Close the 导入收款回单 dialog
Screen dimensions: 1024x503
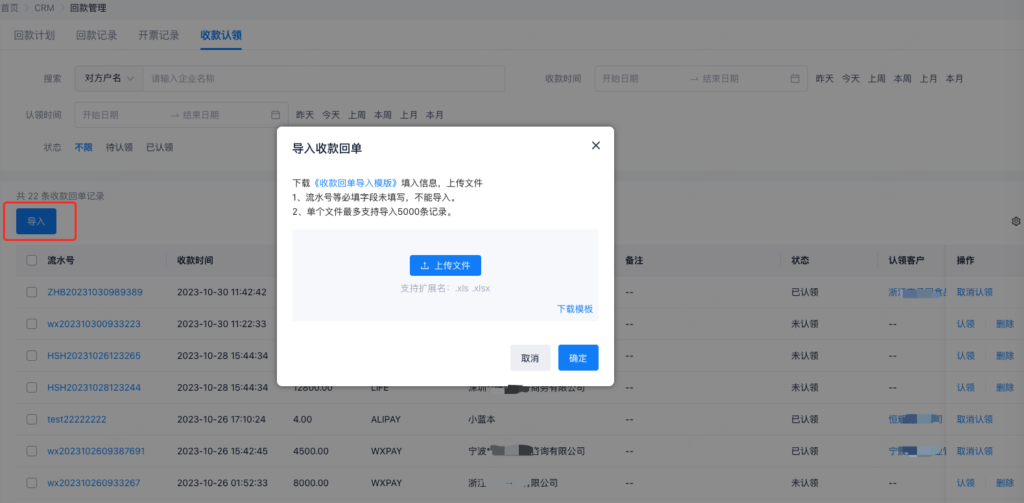click(x=596, y=146)
